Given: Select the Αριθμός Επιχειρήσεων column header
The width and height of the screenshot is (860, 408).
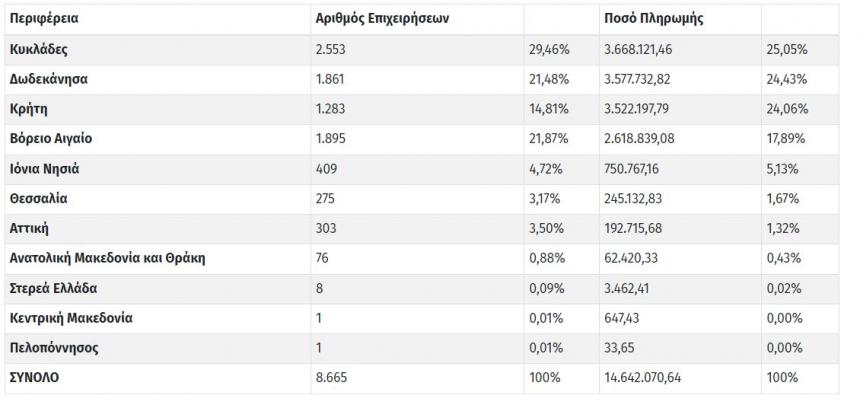Looking at the screenshot, I should click(382, 19).
